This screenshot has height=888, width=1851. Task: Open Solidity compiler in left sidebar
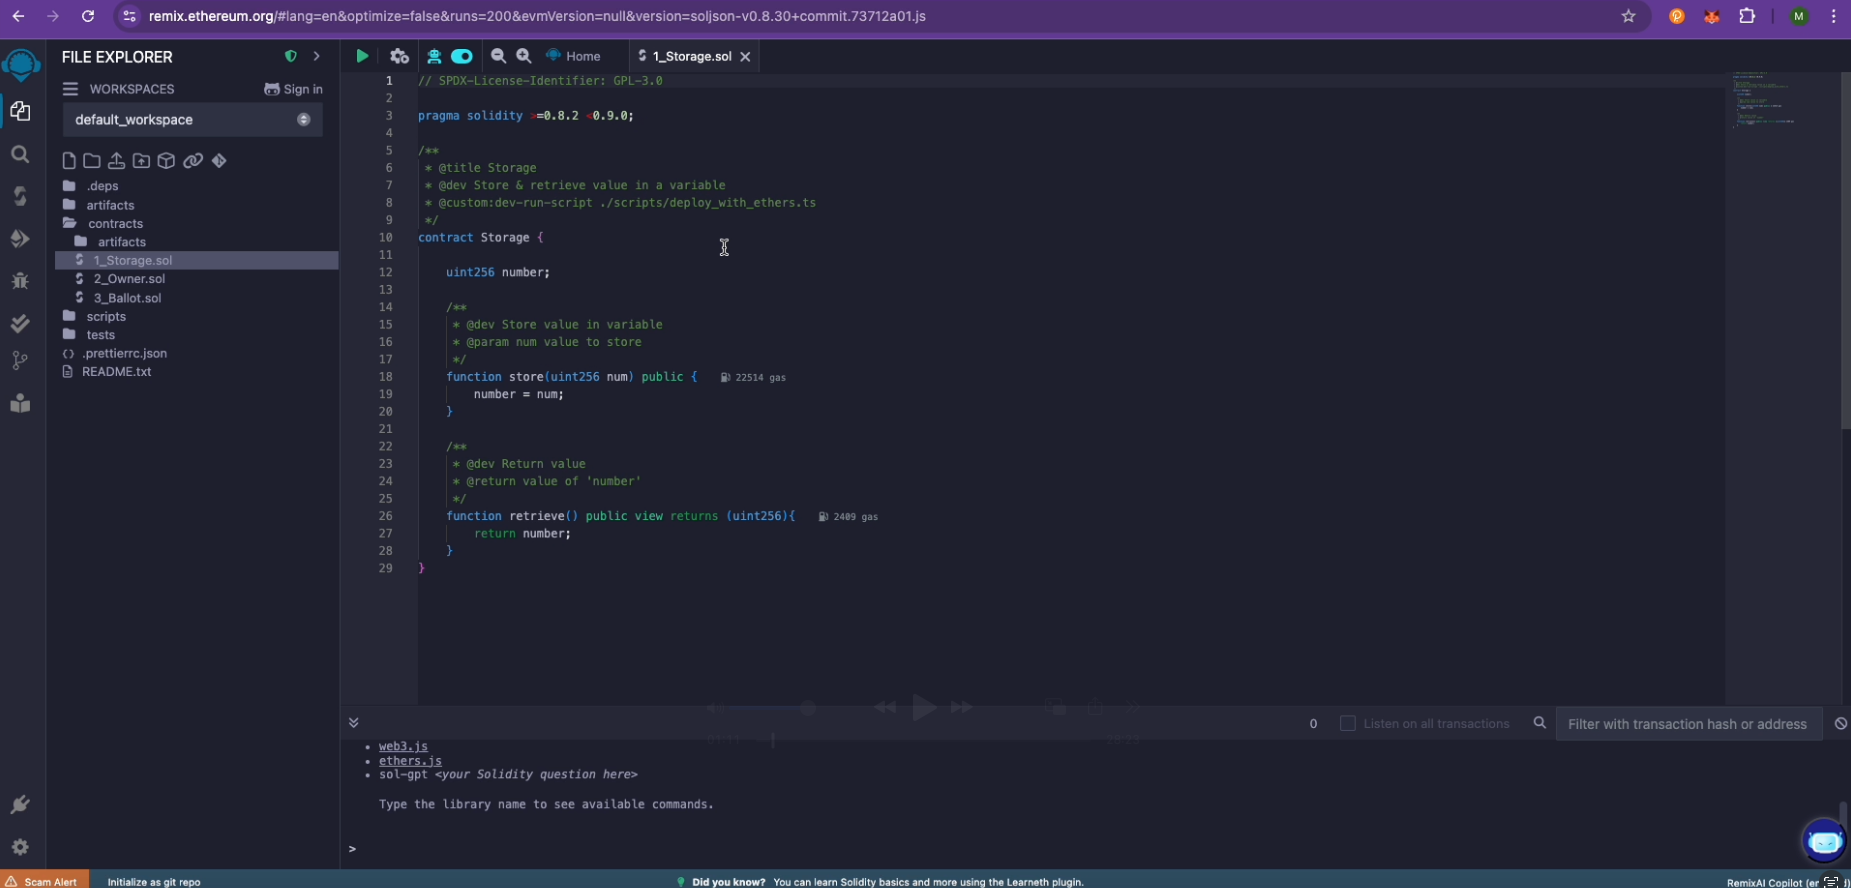point(20,196)
